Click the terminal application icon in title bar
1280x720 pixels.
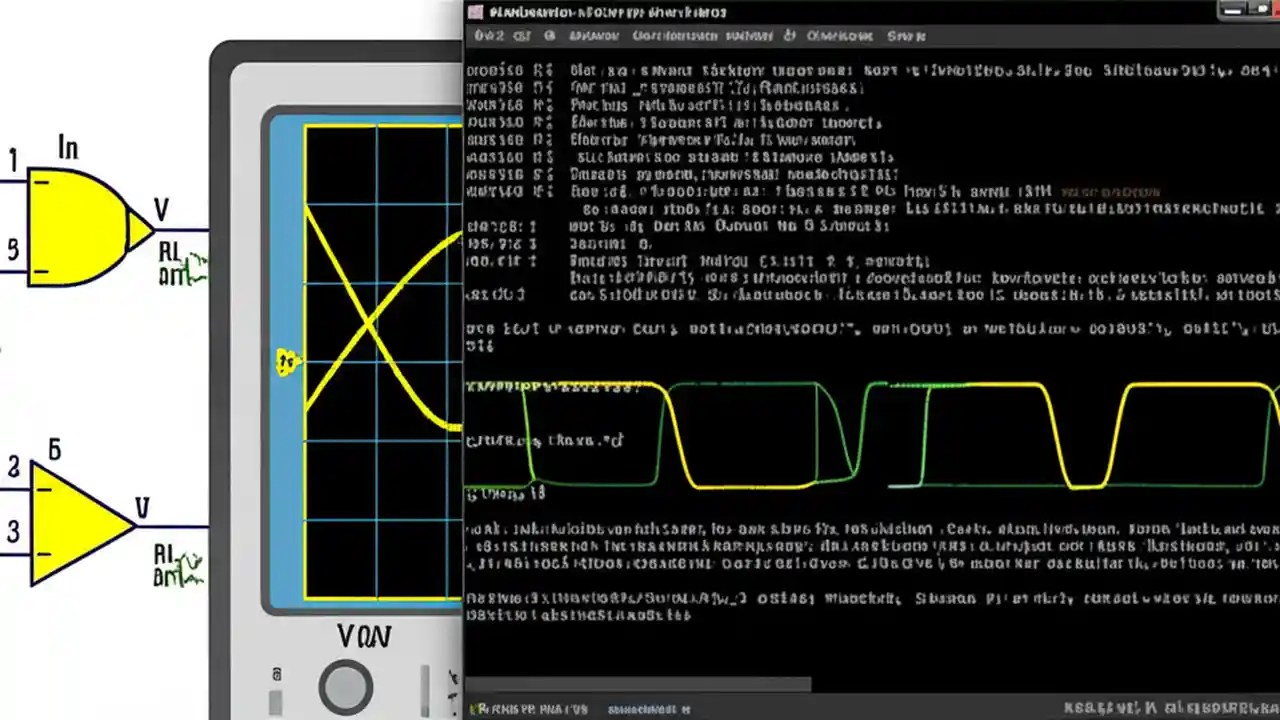(476, 12)
